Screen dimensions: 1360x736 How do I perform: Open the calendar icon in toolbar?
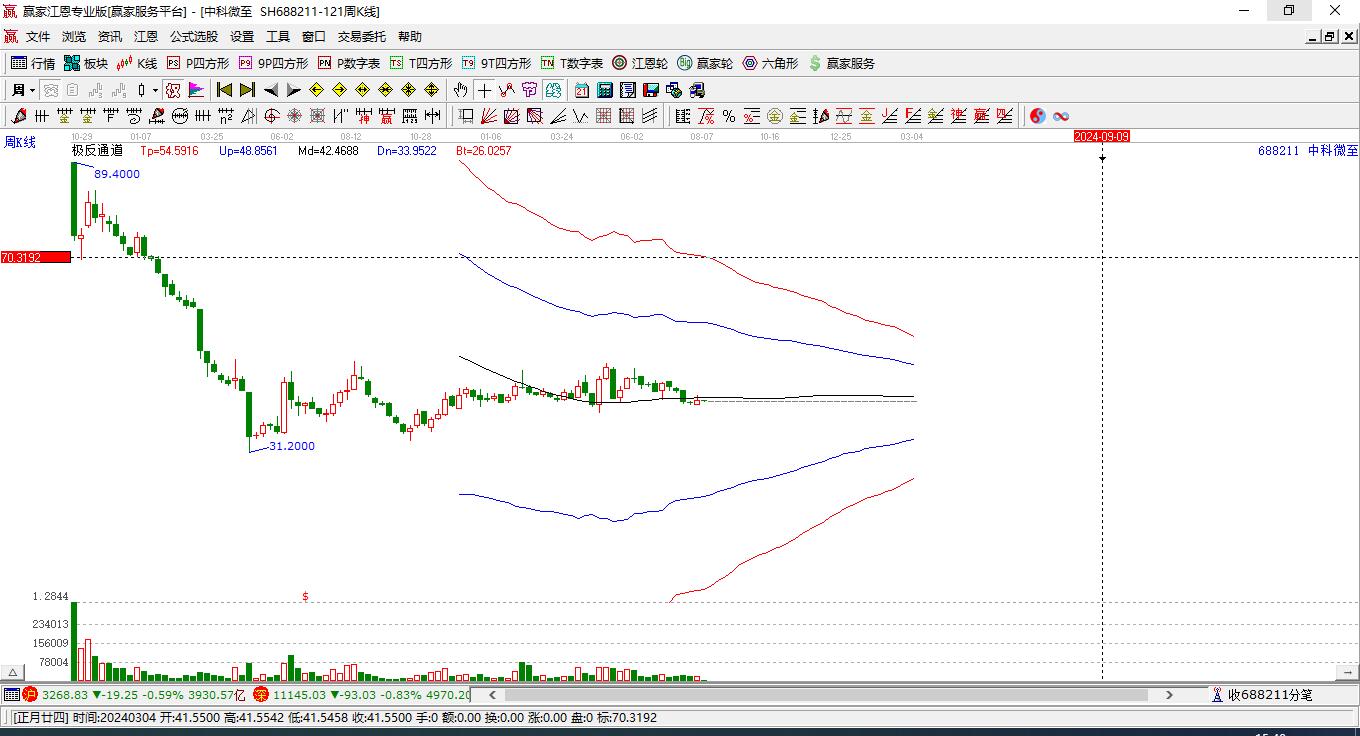click(x=582, y=90)
